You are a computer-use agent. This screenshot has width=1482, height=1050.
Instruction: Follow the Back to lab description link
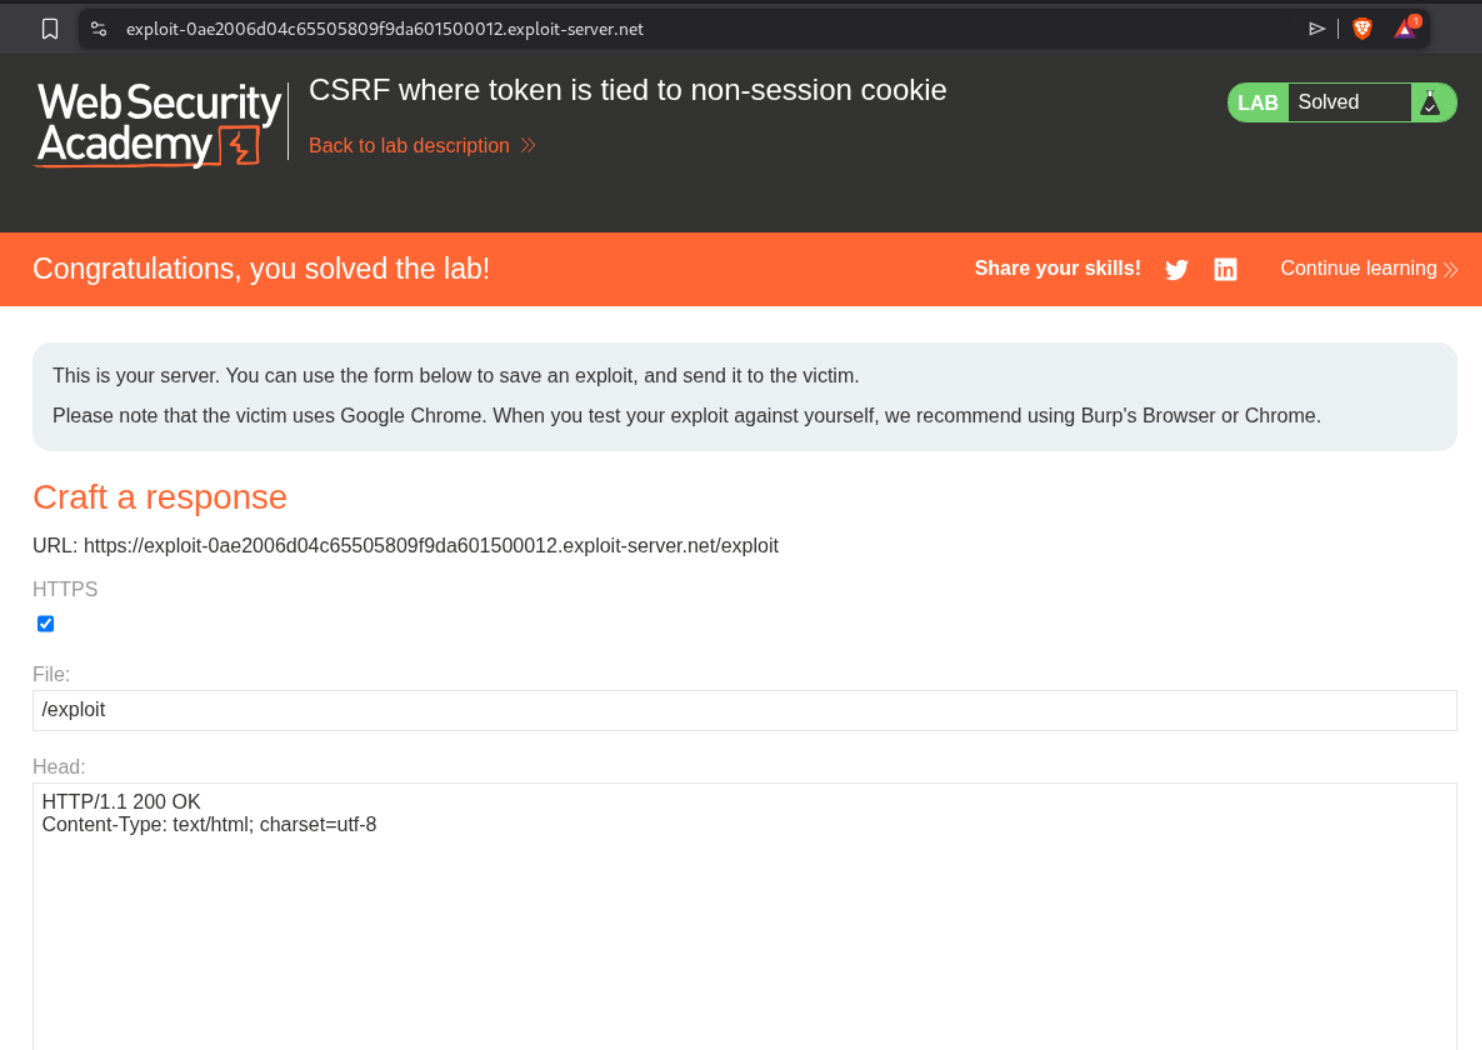pos(409,146)
